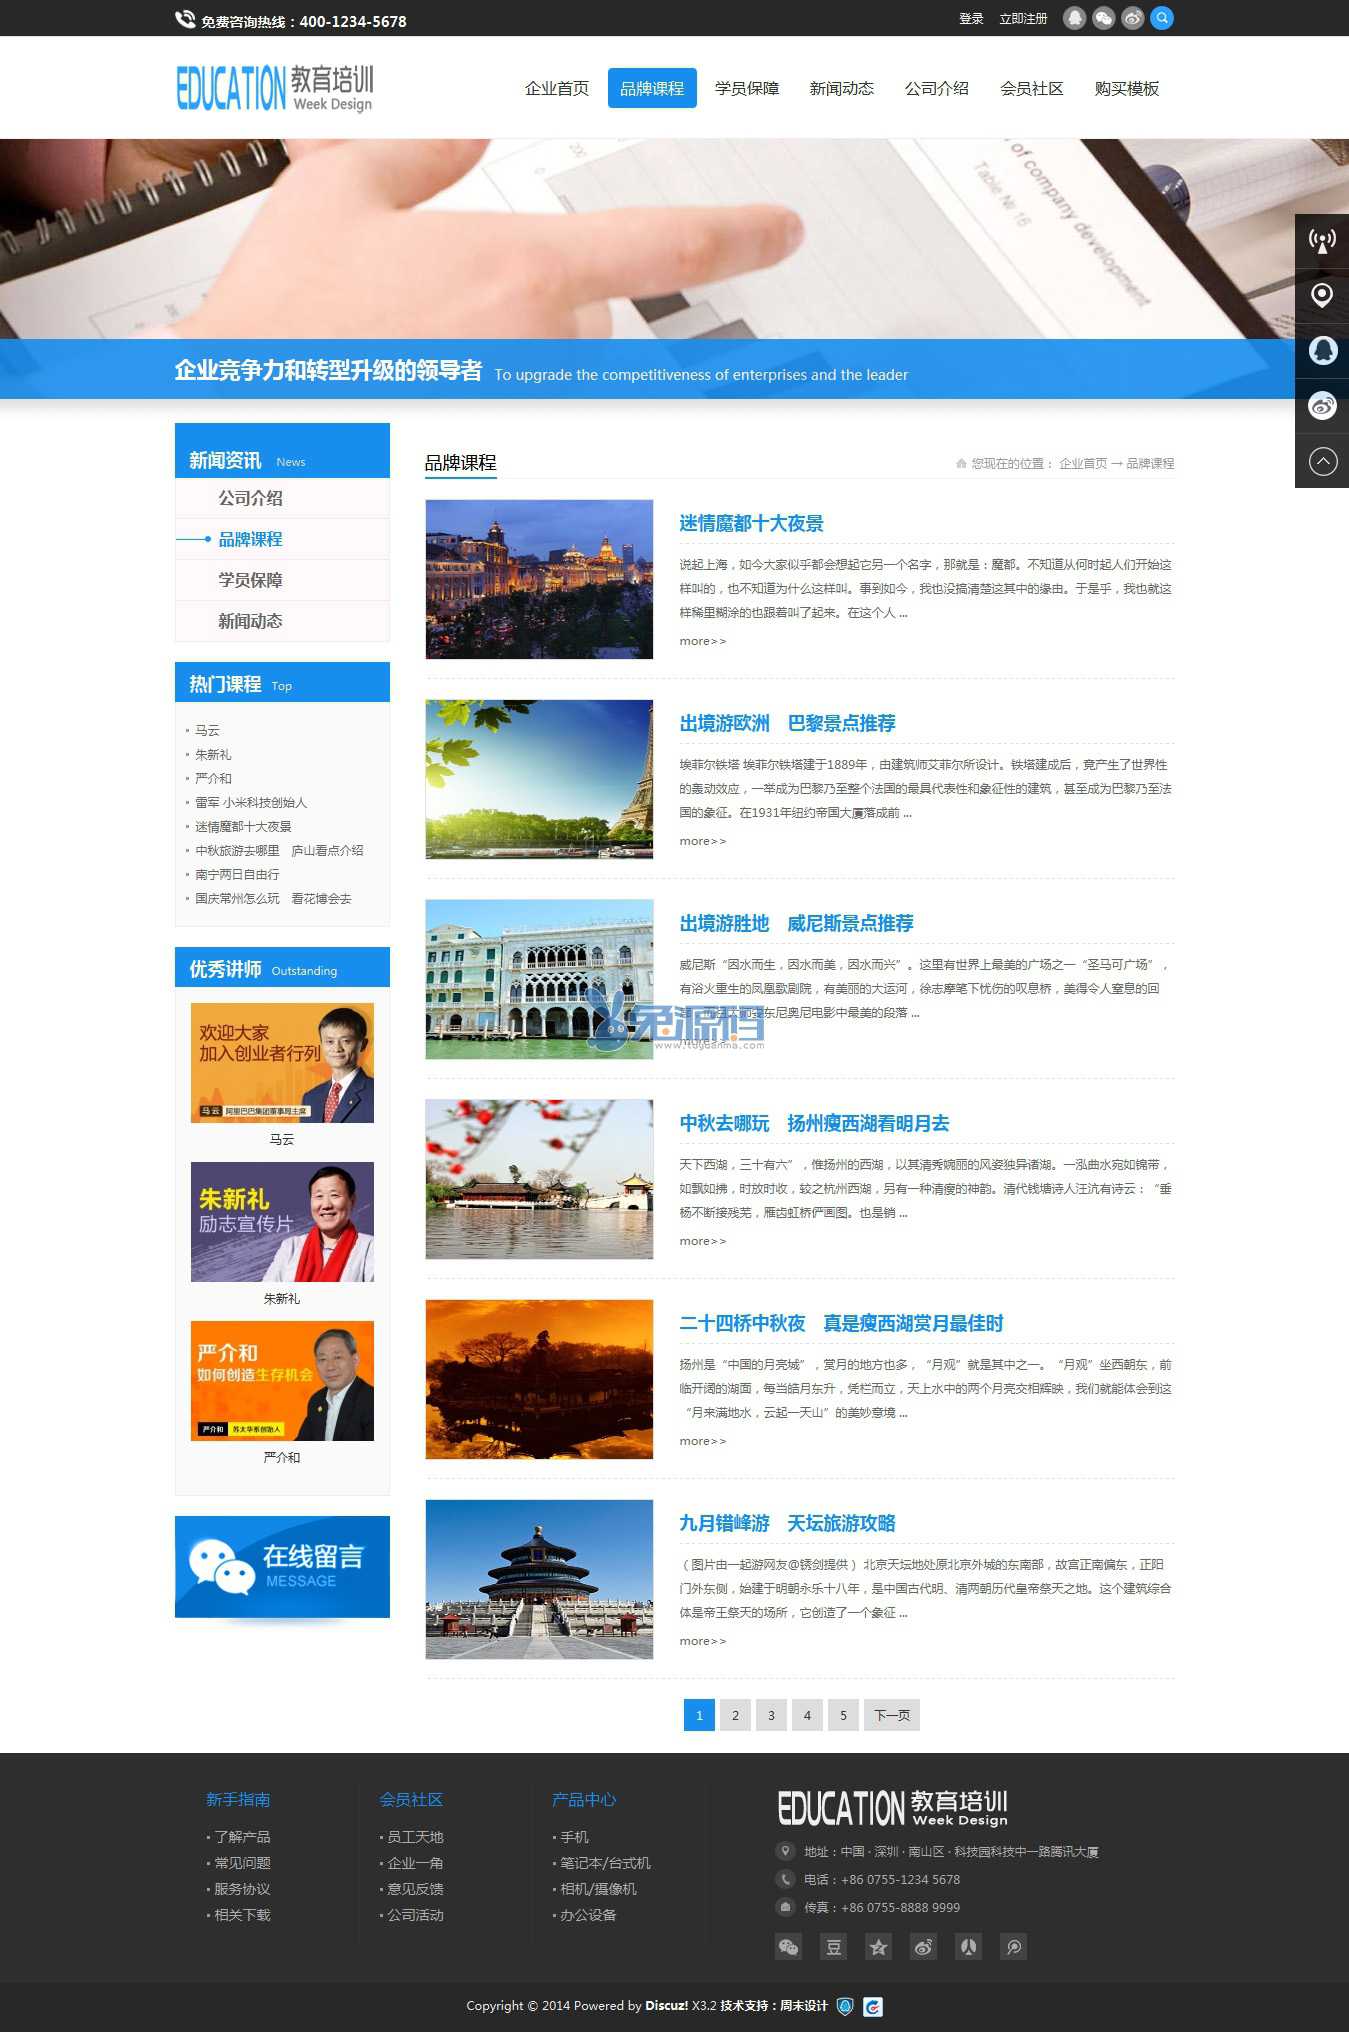Open the 学员保障 navigation menu item
Viewport: 1349px width, 2039px height.
746,89
